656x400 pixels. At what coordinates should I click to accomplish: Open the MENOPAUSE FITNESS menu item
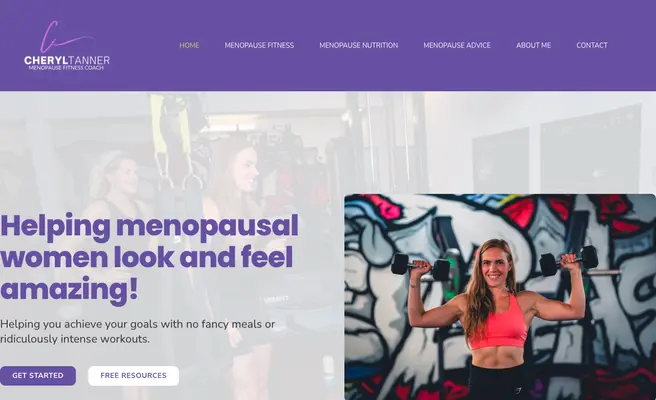tap(259, 45)
